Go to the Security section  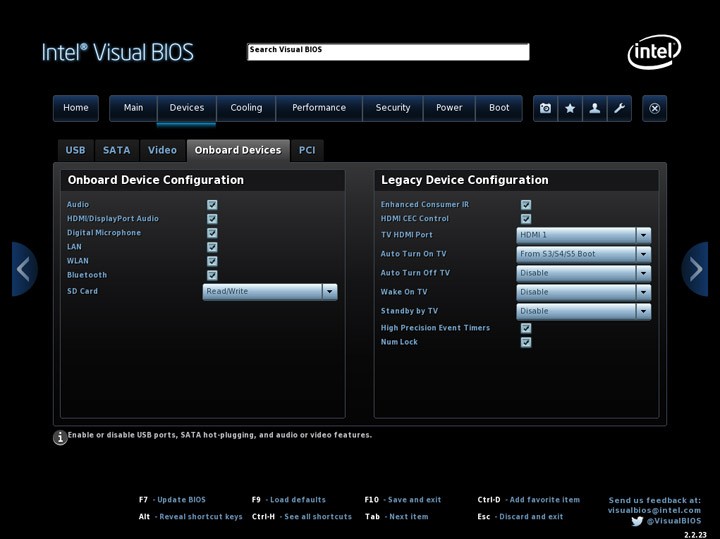pos(393,108)
